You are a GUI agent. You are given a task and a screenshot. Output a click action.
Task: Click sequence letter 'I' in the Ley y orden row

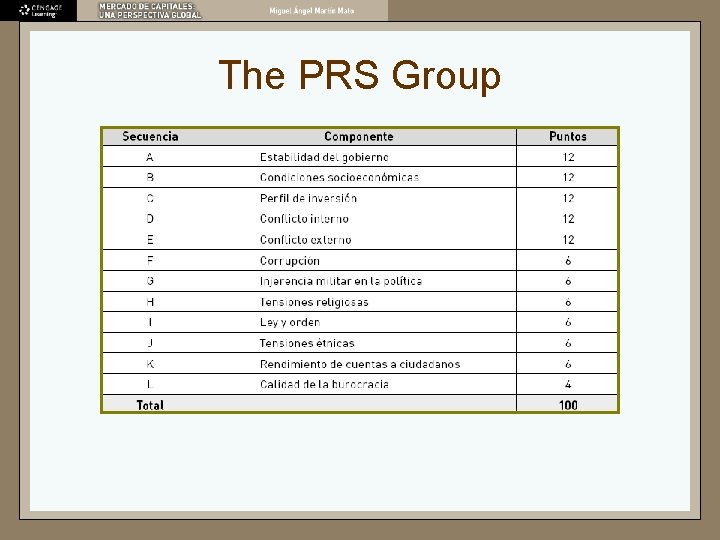coord(150,322)
